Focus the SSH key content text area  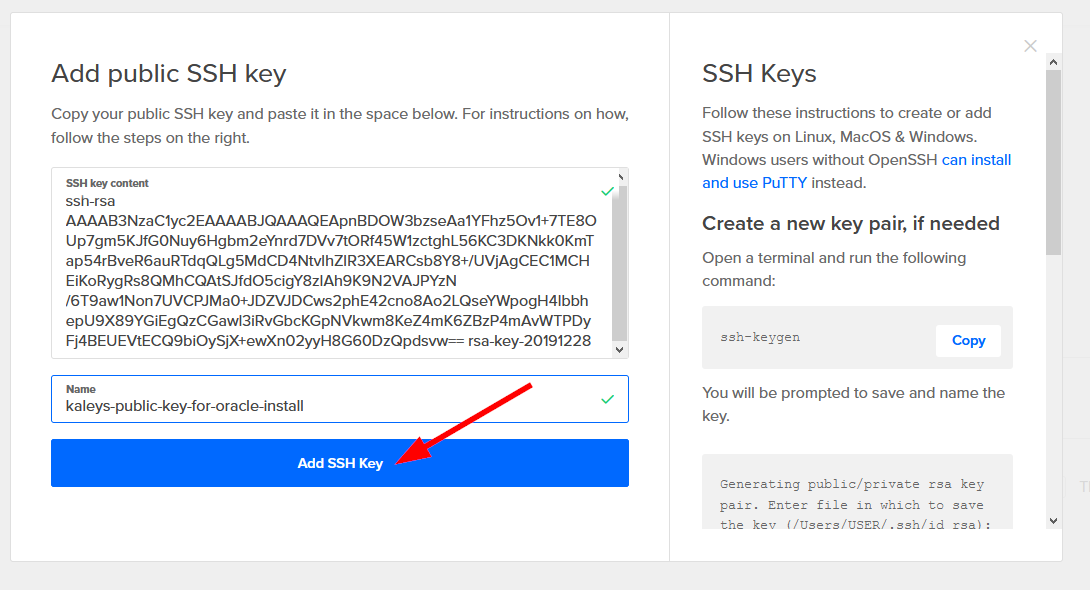pos(330,270)
